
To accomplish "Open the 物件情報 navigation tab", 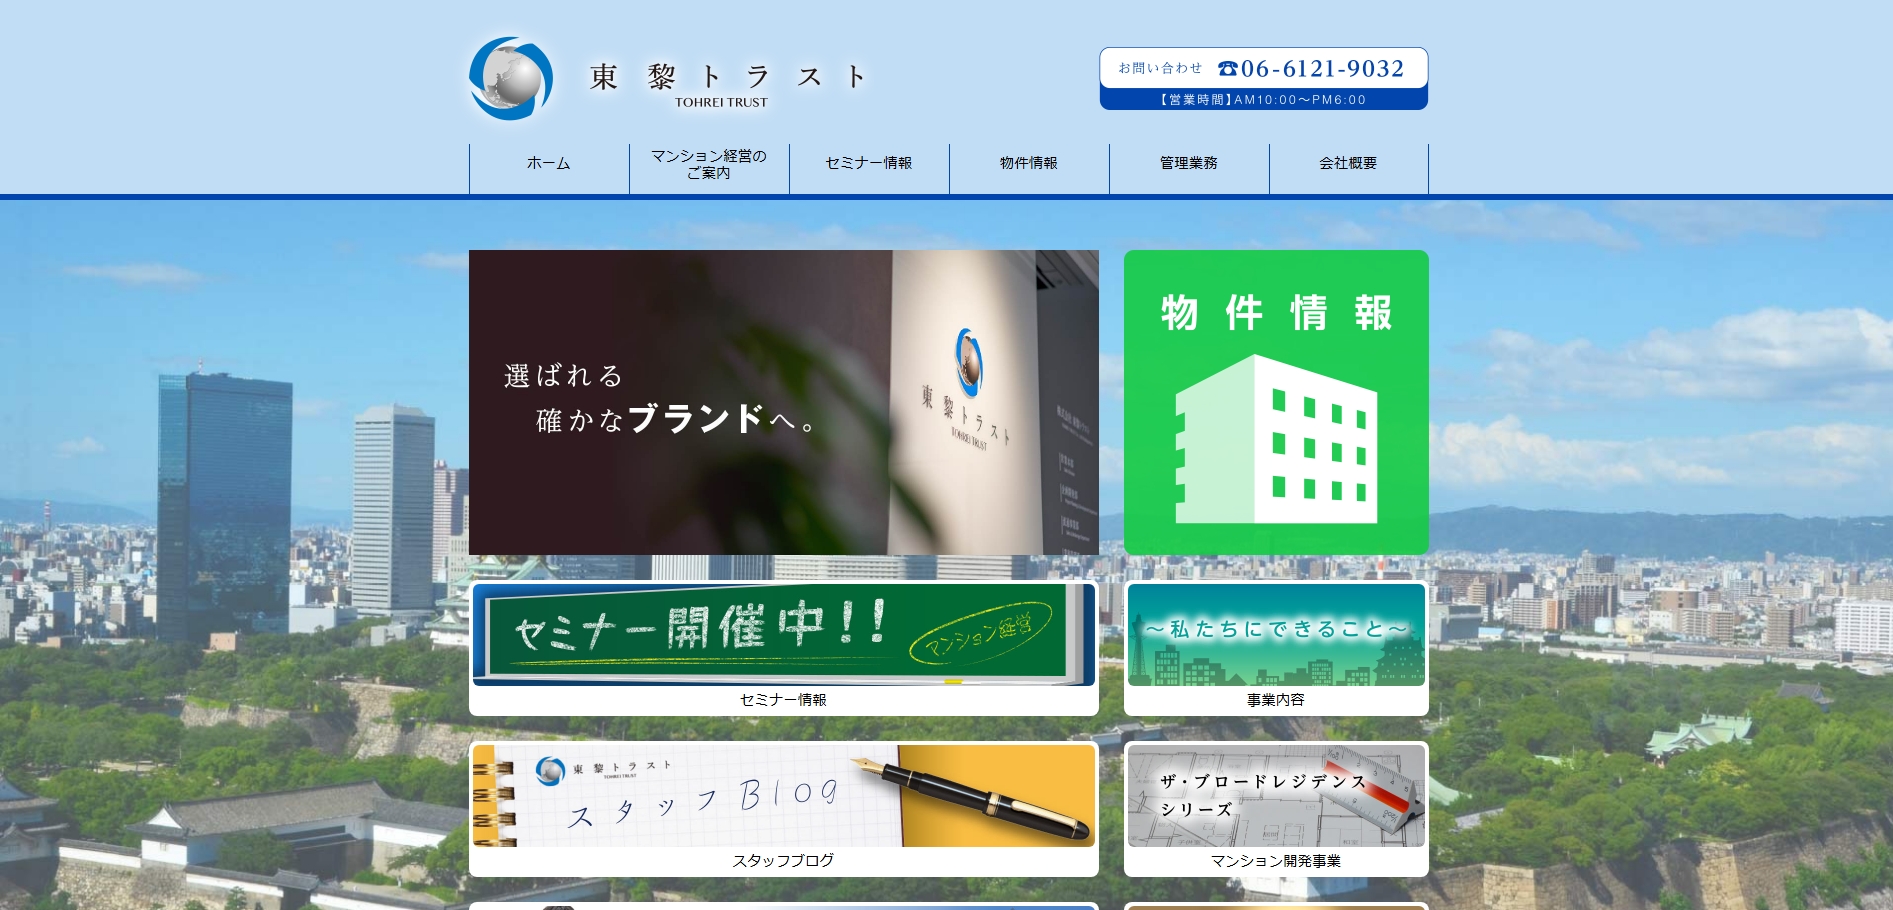I will 1028,163.
